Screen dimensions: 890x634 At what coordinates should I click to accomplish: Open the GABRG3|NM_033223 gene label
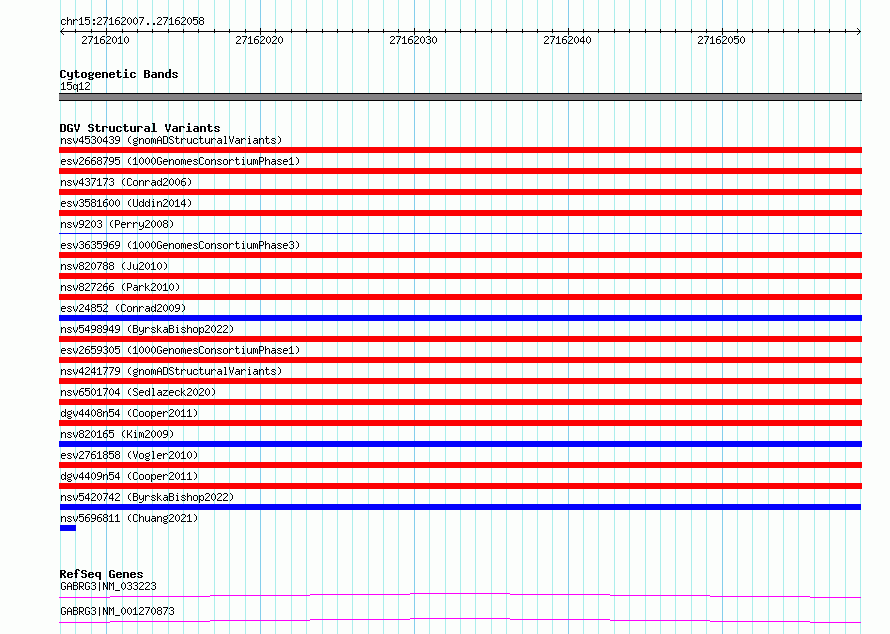point(108,586)
